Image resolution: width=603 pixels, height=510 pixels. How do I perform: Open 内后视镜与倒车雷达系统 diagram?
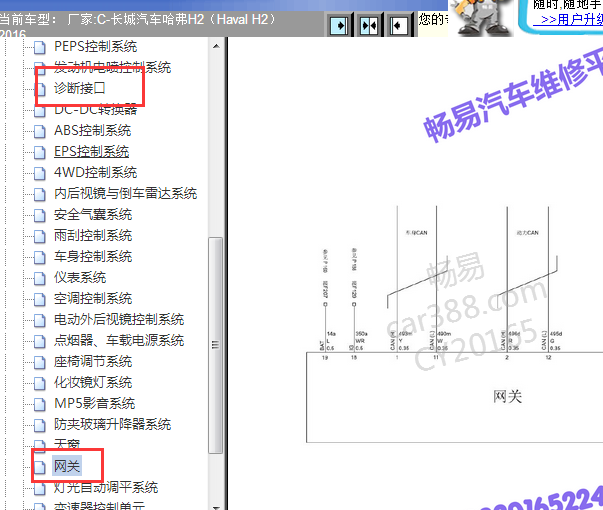(x=125, y=193)
